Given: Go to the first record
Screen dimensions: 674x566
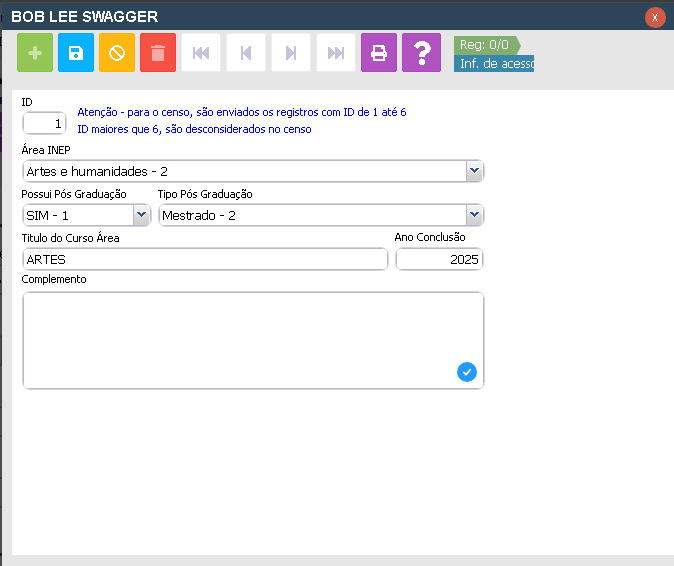Looking at the screenshot, I should 200,53.
